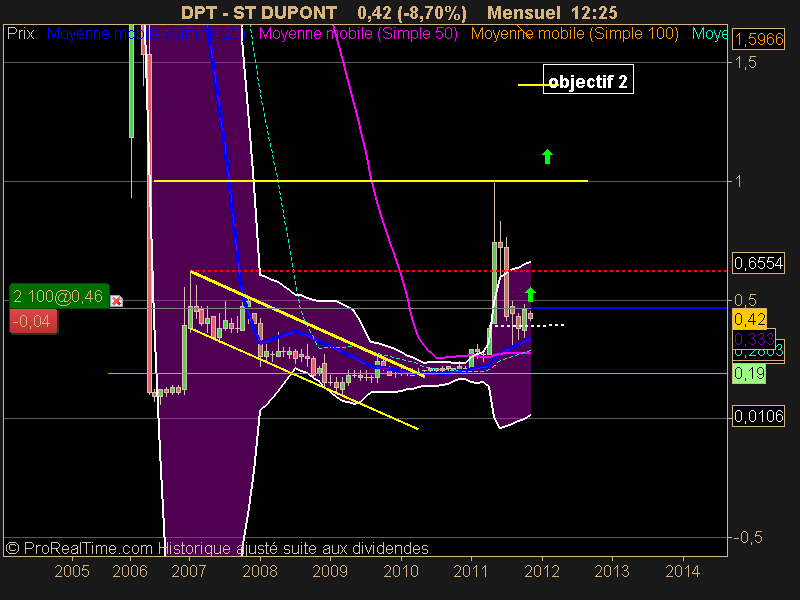Click the -0,5 value on price axis
The width and height of the screenshot is (800, 600).
(x=747, y=537)
